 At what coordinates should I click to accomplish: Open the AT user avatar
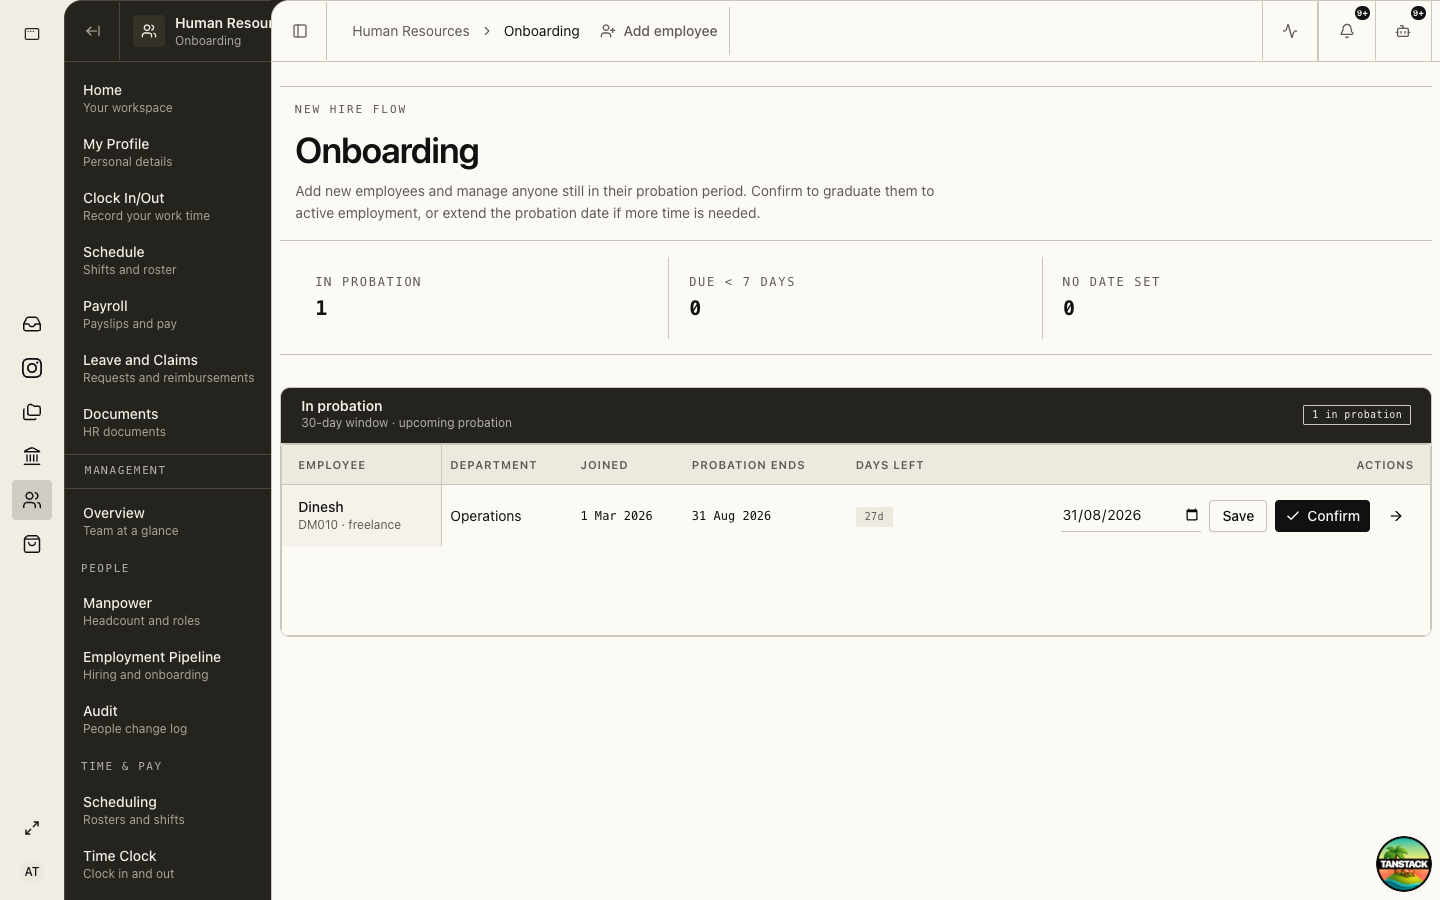[x=32, y=872]
